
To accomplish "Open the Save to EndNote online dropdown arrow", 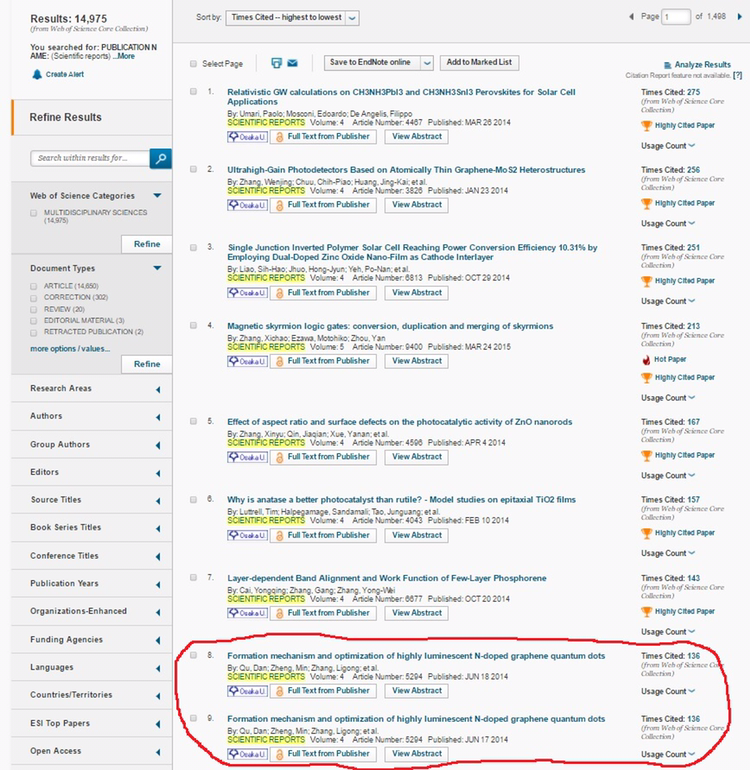I will tap(427, 63).
